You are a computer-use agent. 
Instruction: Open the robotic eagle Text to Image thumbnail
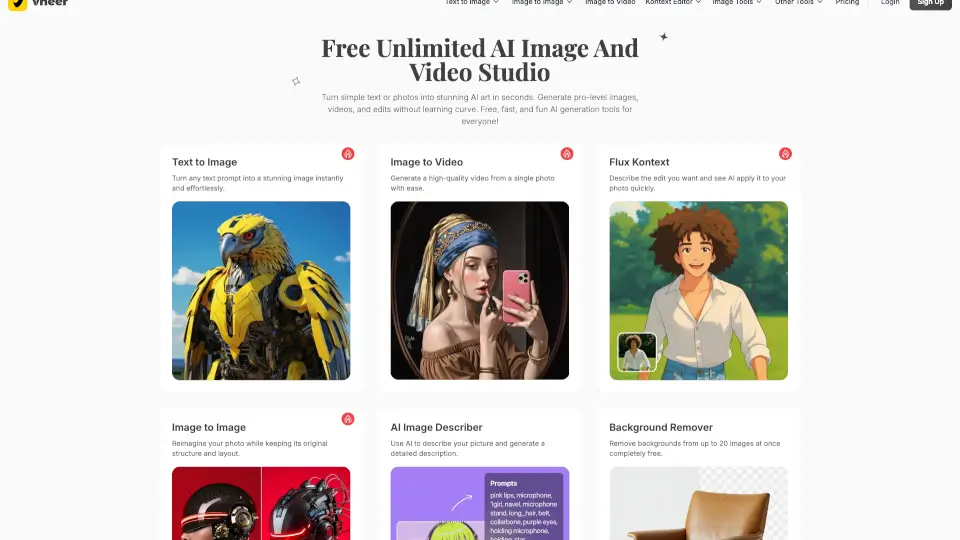(x=261, y=290)
